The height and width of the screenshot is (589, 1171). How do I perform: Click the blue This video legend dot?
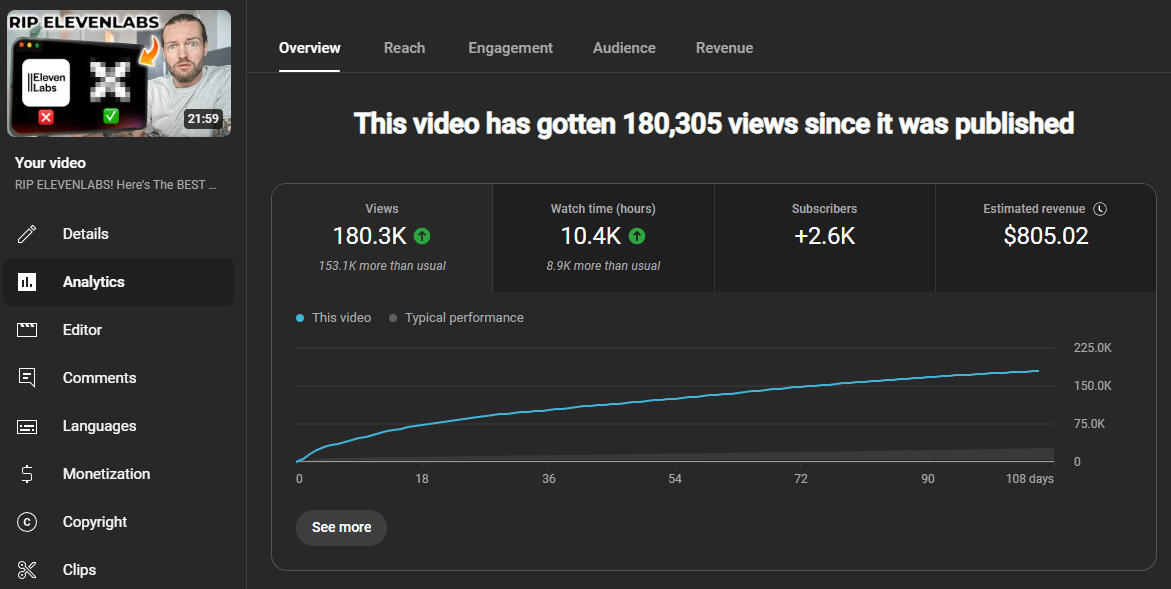coord(300,318)
